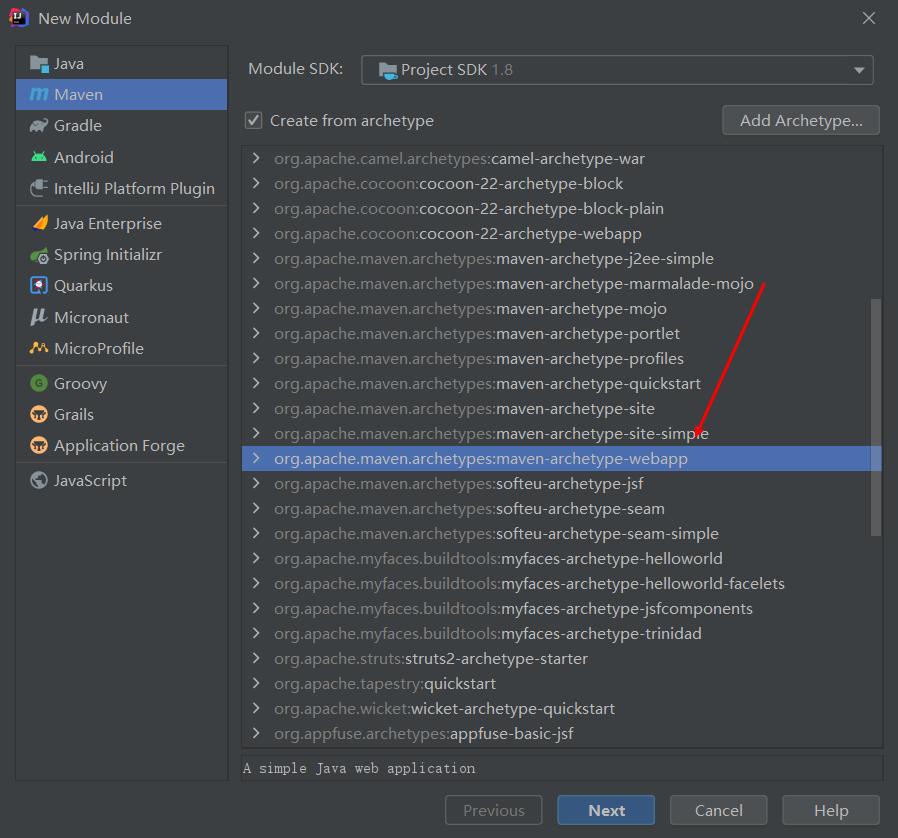Expand myfaces-archetype-trinidad node
Image resolution: width=898 pixels, height=838 pixels.
coord(256,633)
